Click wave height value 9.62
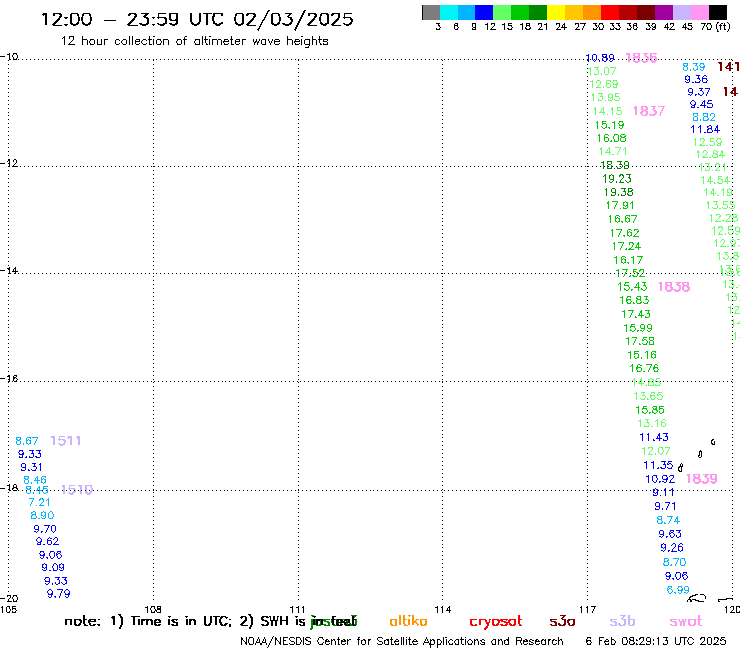 pos(47,541)
